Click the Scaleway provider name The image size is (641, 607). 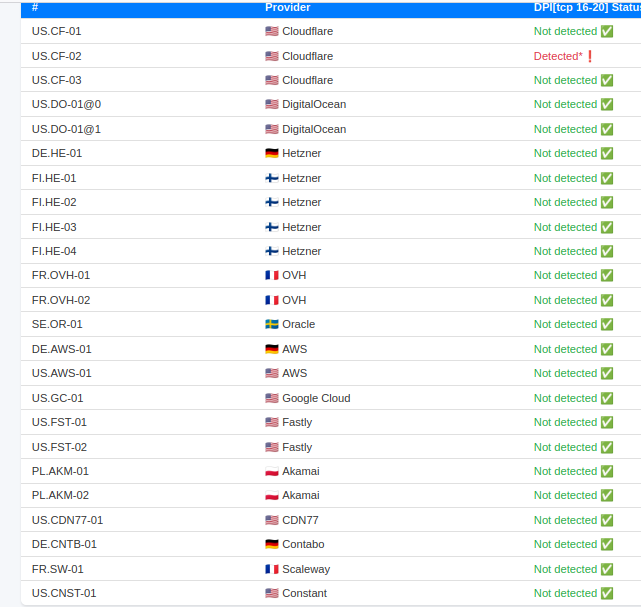(306, 569)
